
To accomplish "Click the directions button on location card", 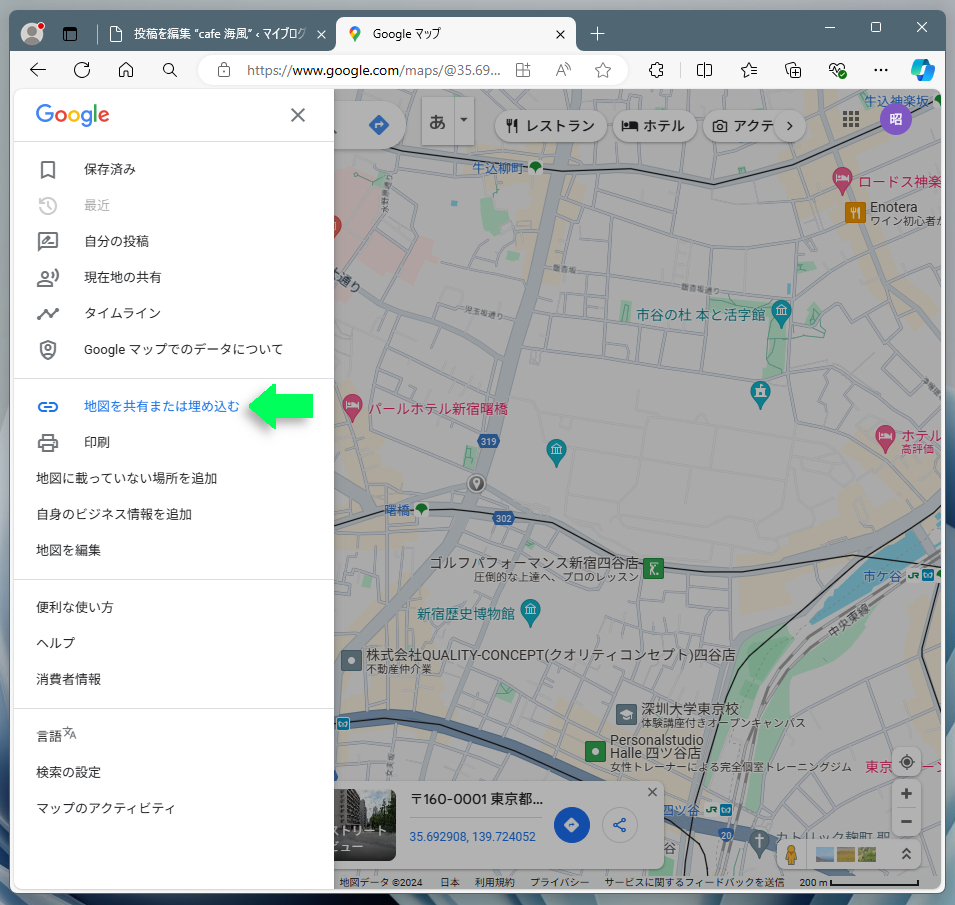I will click(x=571, y=825).
